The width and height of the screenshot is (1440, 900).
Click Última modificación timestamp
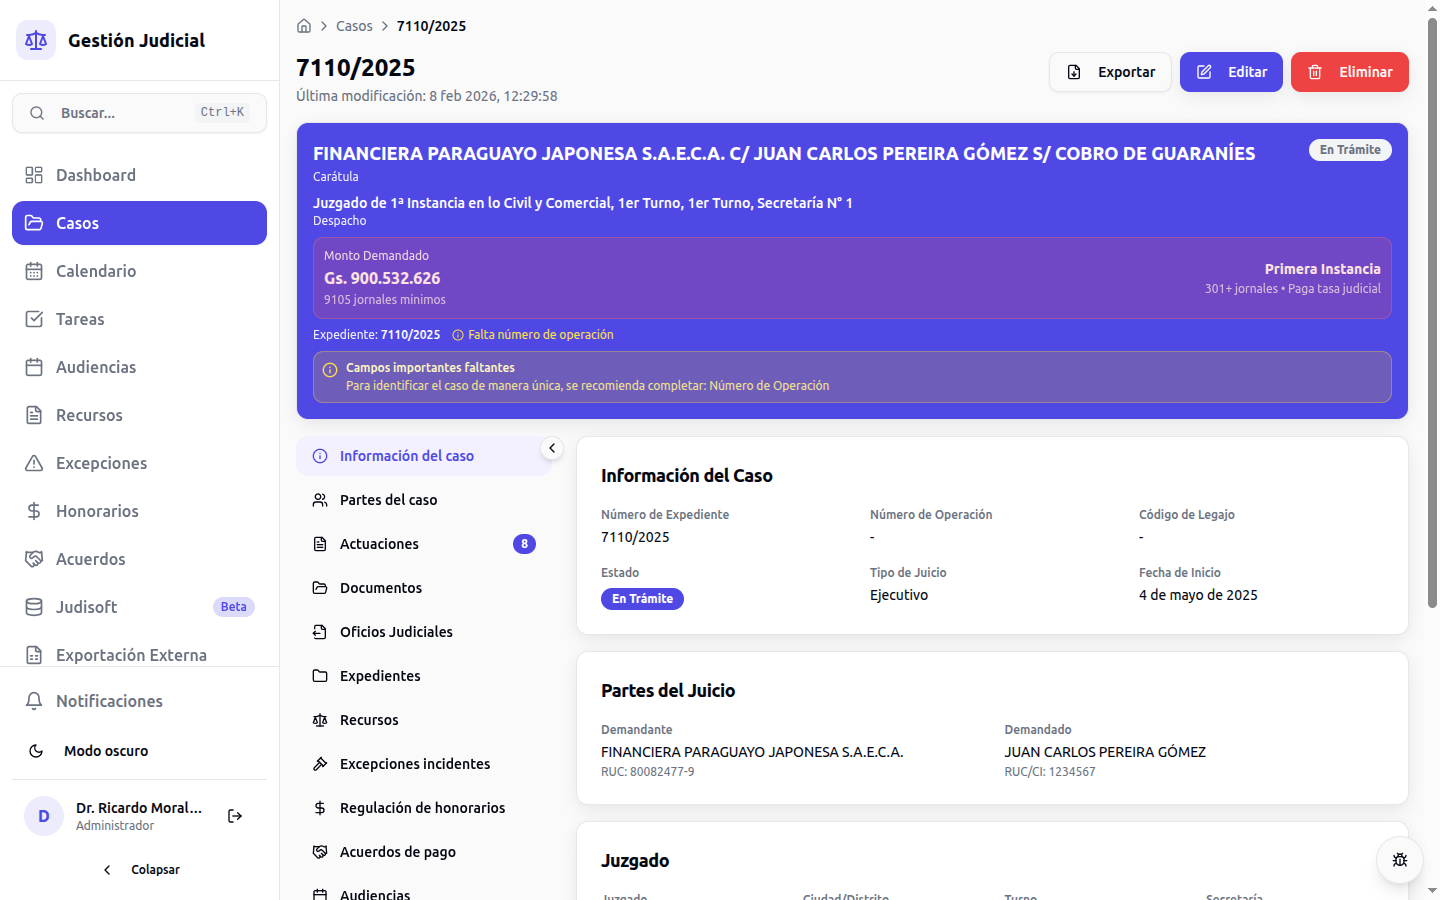(x=427, y=96)
